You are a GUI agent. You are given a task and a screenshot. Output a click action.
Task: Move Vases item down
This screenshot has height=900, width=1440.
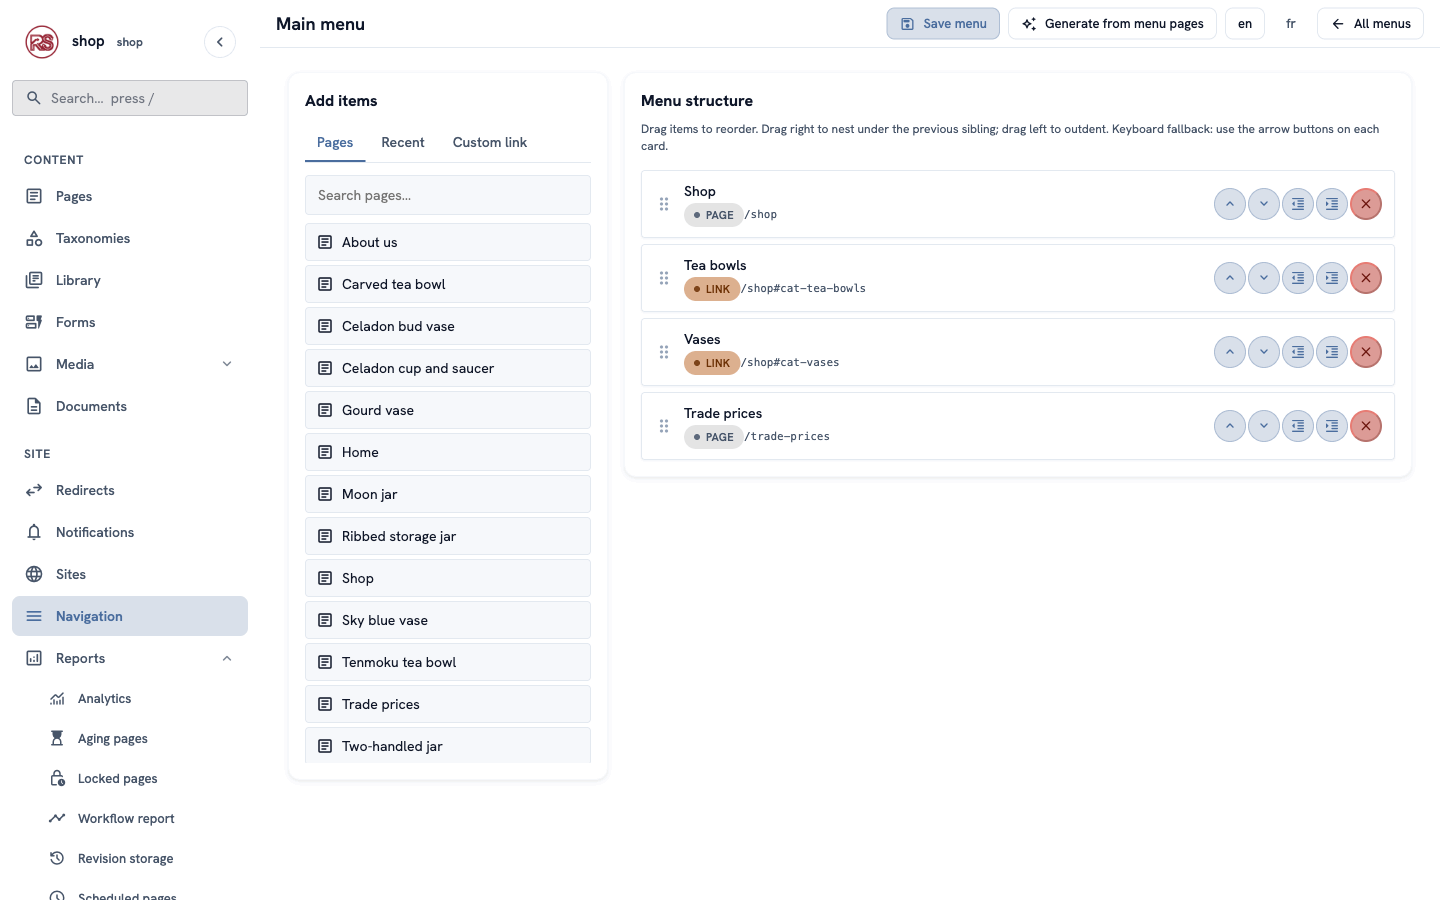point(1264,352)
